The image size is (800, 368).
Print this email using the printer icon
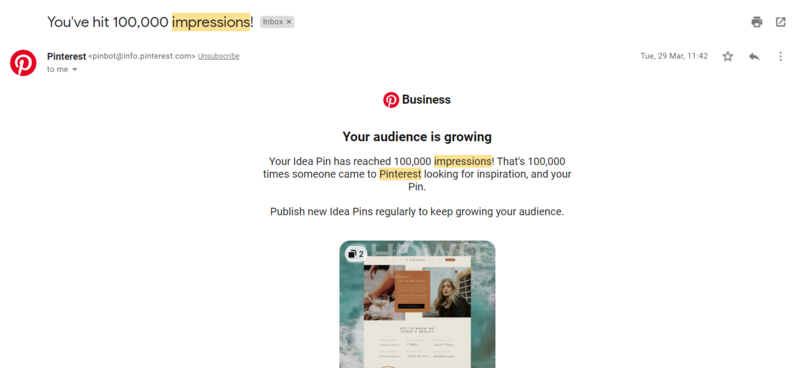757,22
